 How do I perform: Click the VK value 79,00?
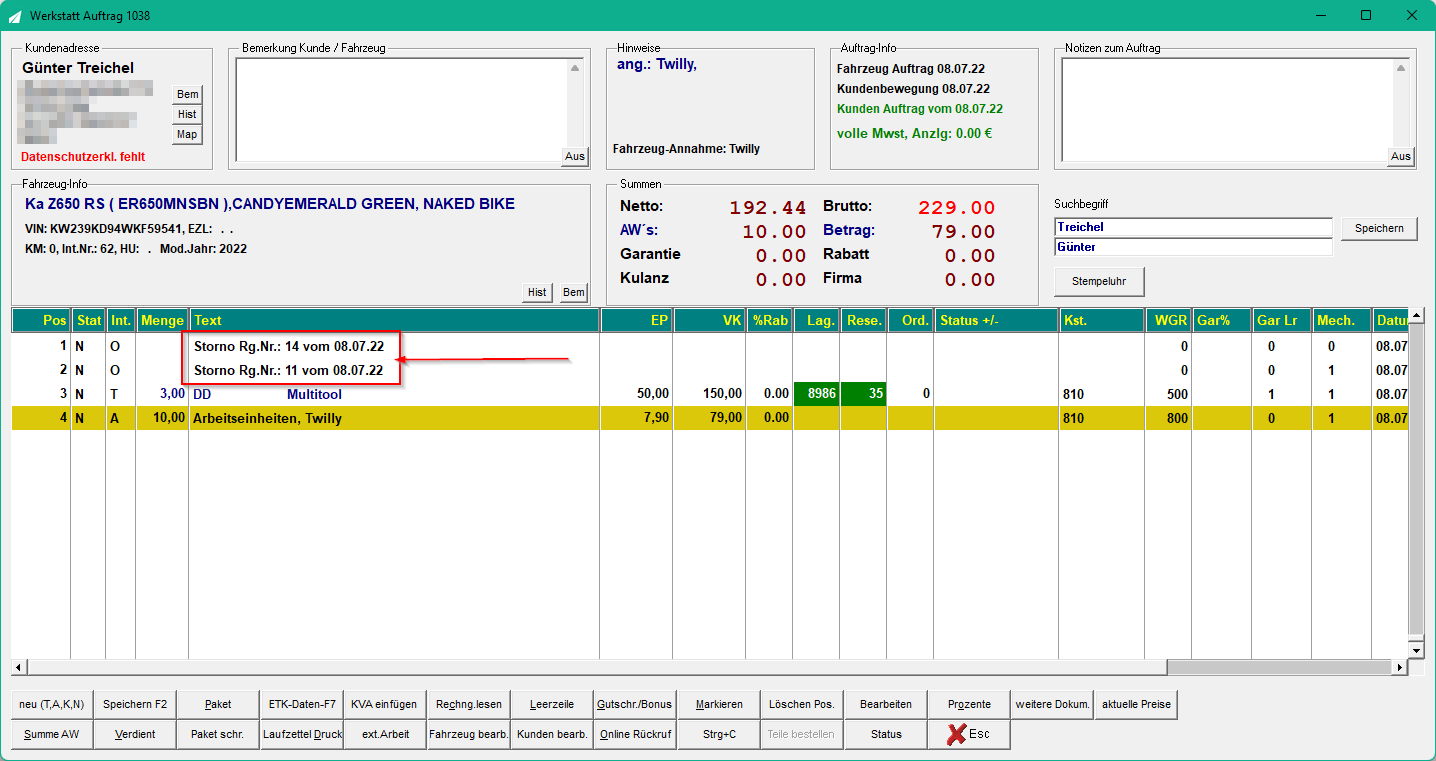724,418
